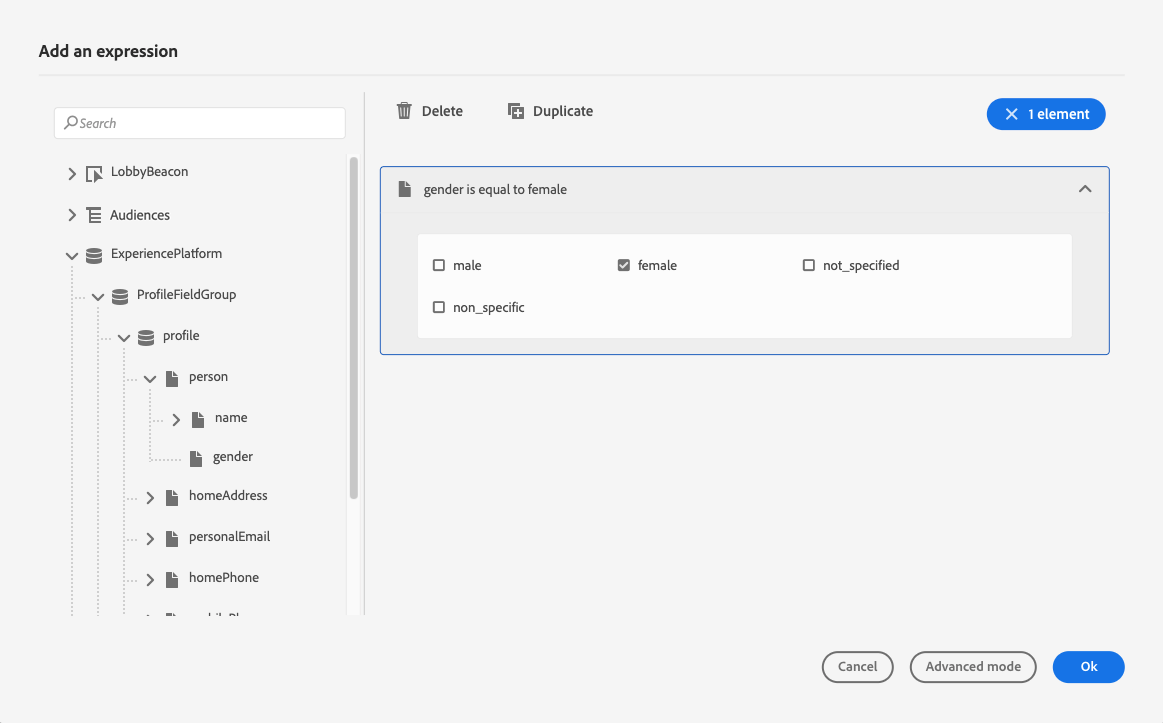The image size is (1163, 723).
Task: Confirm with the Ok button
Action: click(x=1089, y=667)
